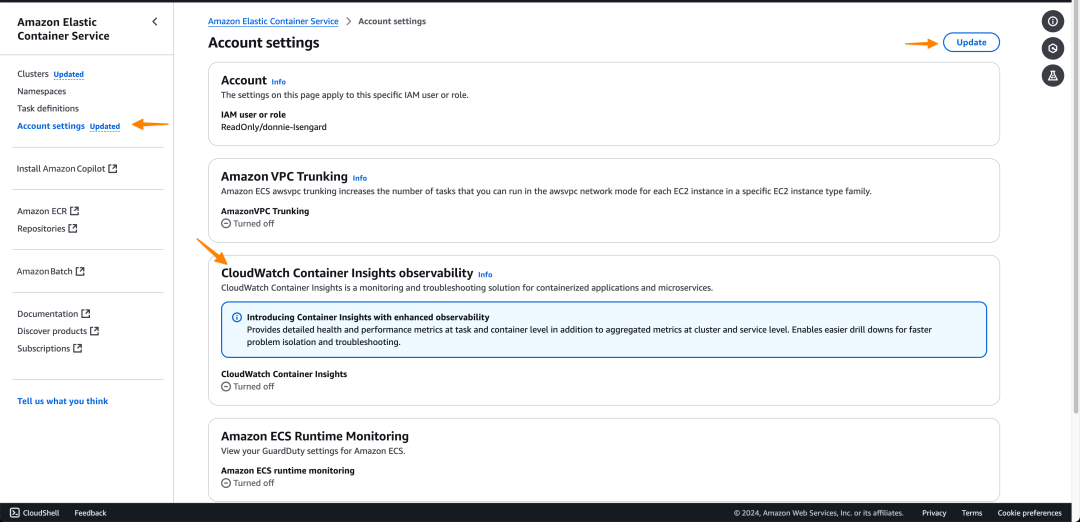This screenshot has width=1080, height=522.
Task: Click the IAM user or role label
Action: point(253,114)
